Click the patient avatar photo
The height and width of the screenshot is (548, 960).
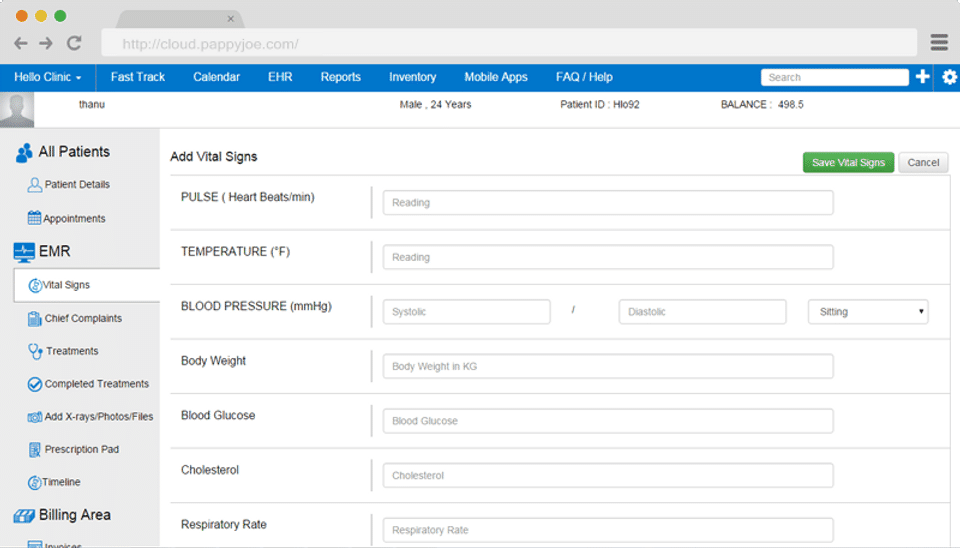17,110
